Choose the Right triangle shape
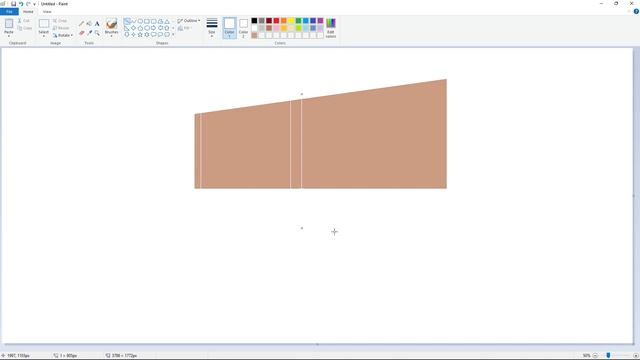640x360 pixels. tap(127, 28)
